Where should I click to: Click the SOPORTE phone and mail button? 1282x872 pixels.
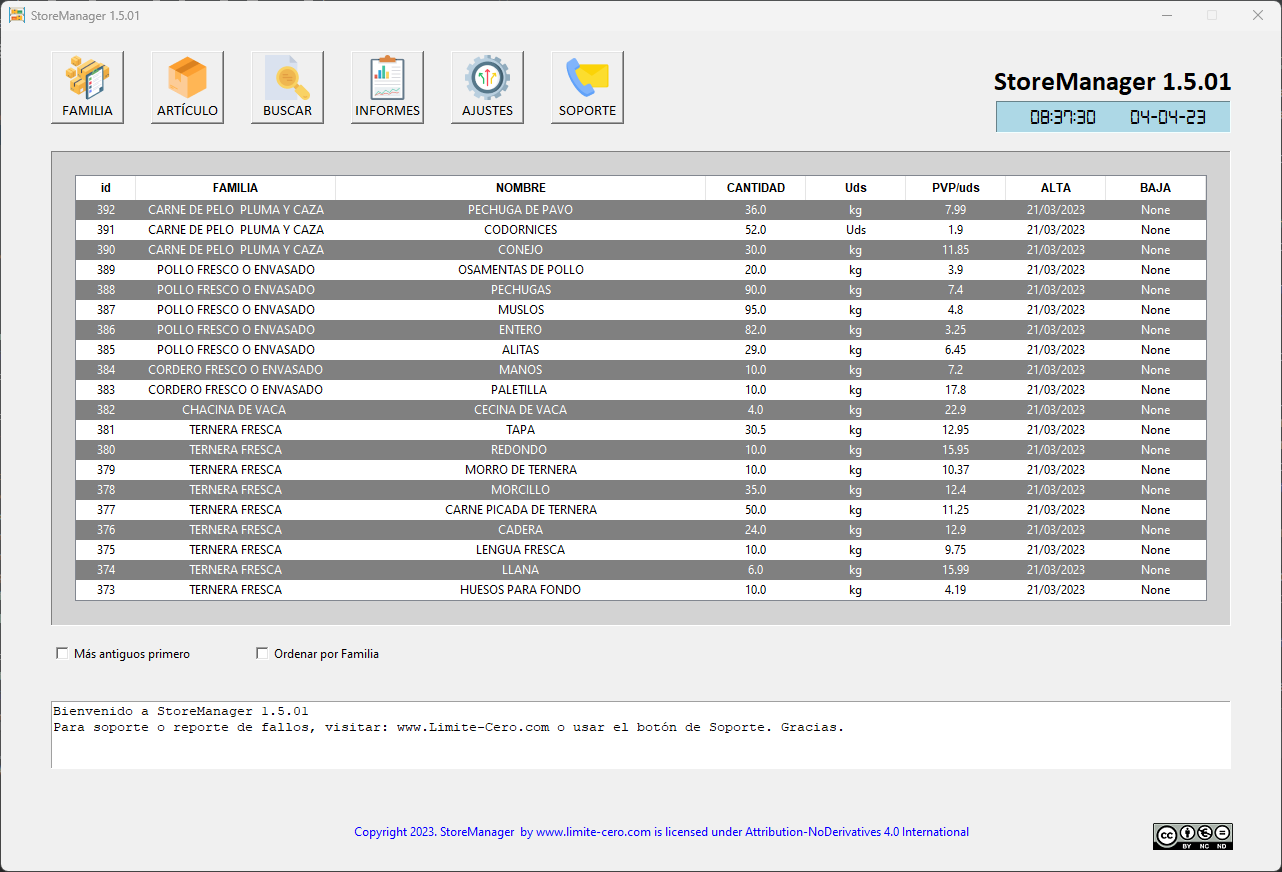(x=588, y=88)
